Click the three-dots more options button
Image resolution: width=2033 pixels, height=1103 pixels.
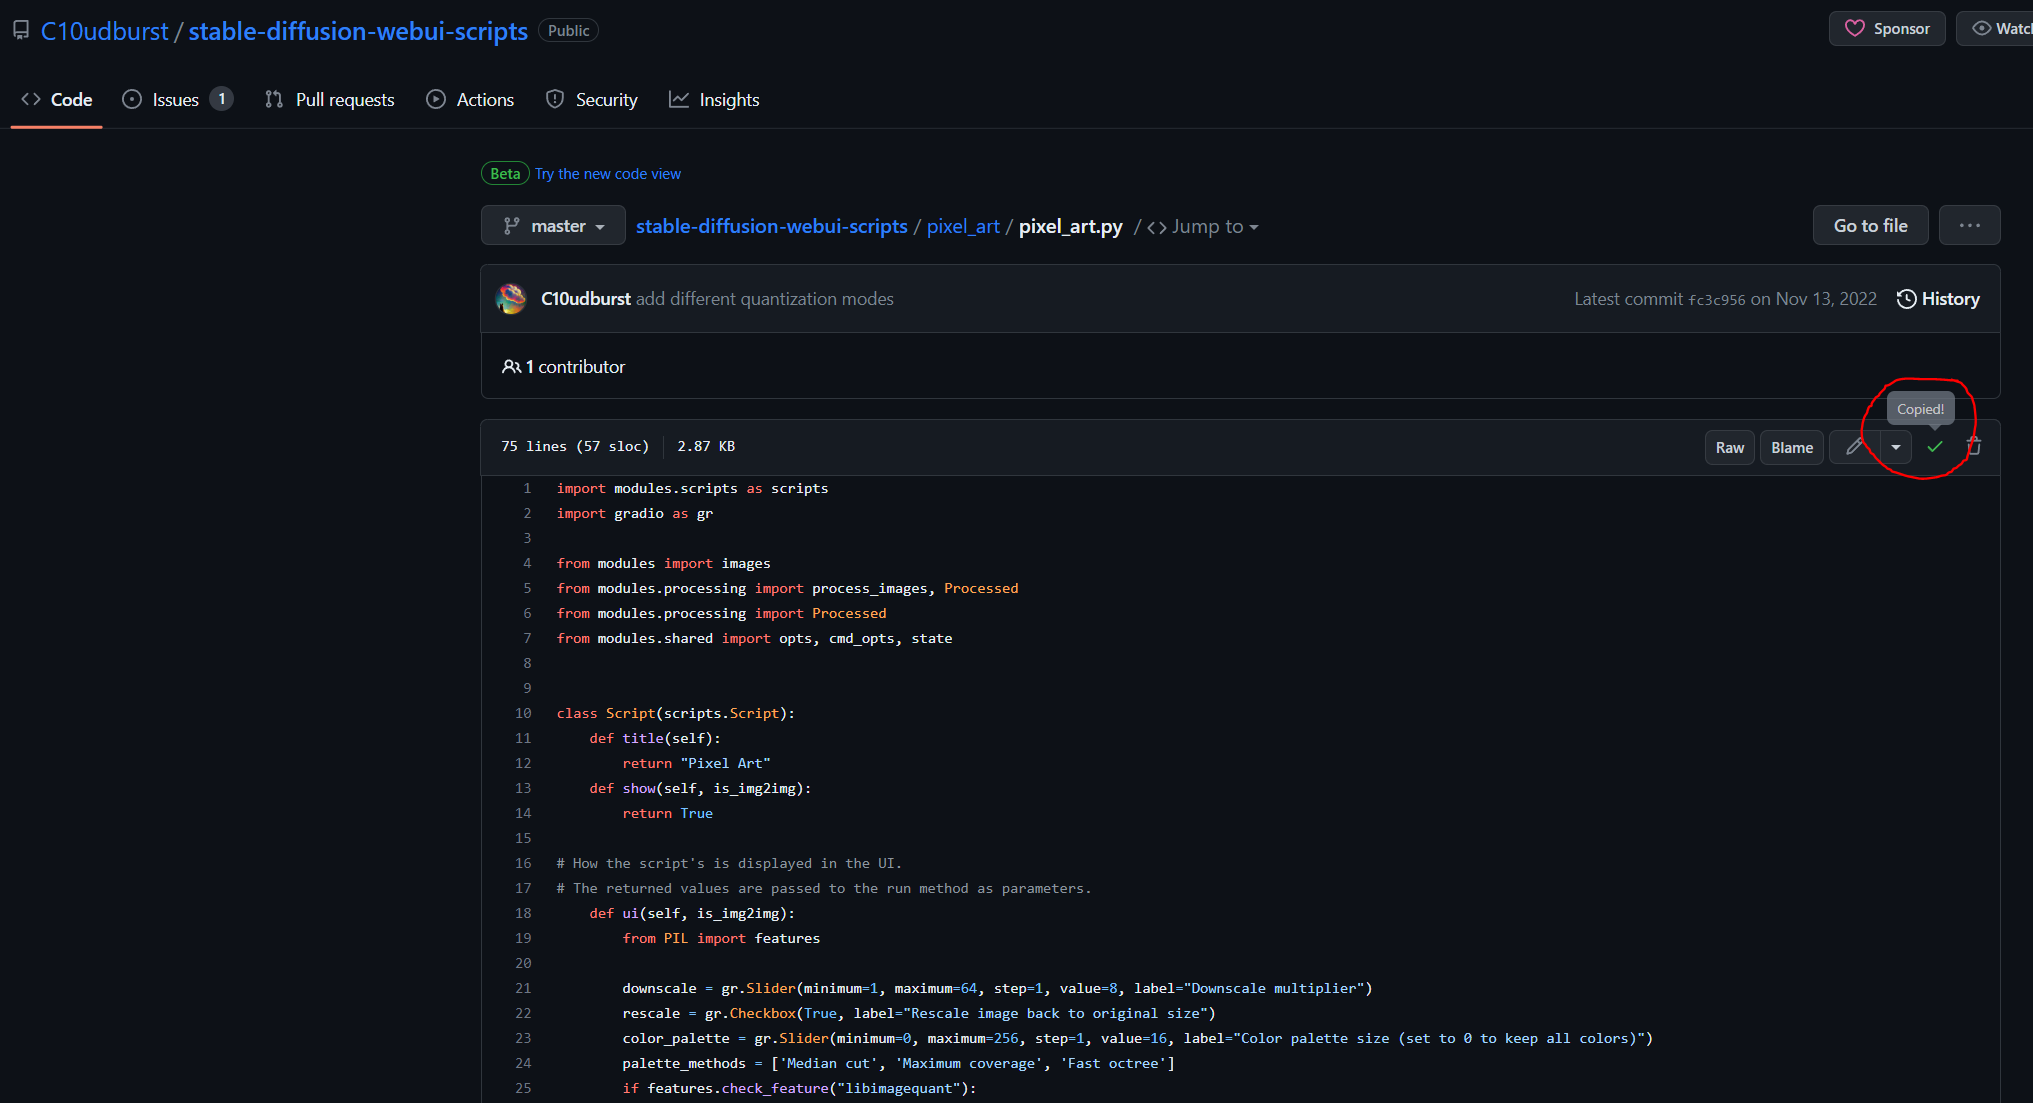pyautogui.click(x=1969, y=226)
